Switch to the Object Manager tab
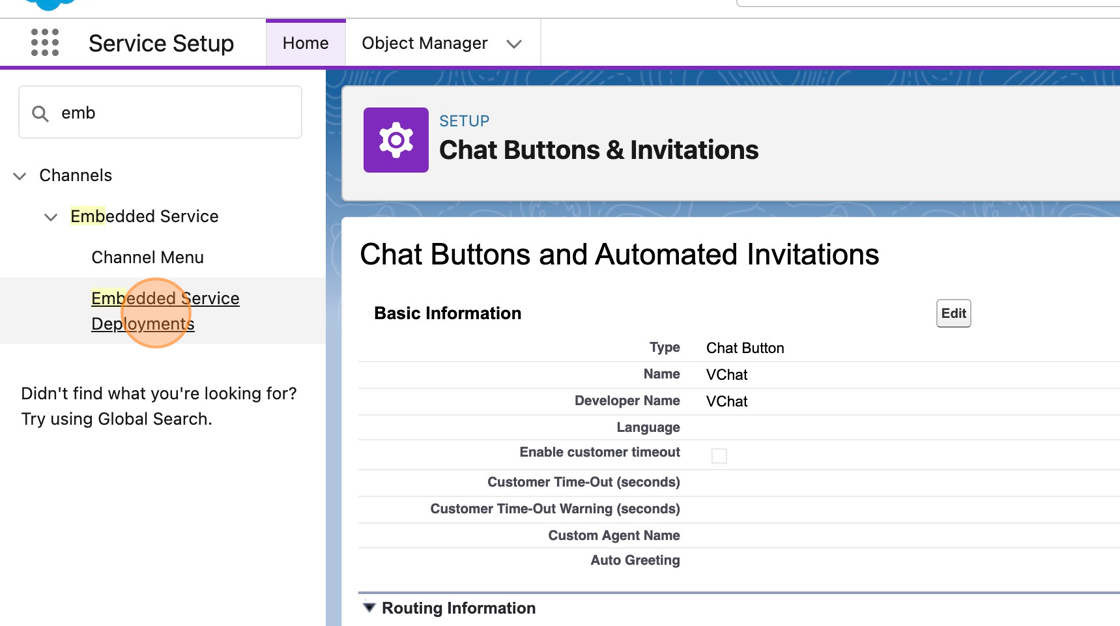The width and height of the screenshot is (1120, 626). click(x=424, y=44)
